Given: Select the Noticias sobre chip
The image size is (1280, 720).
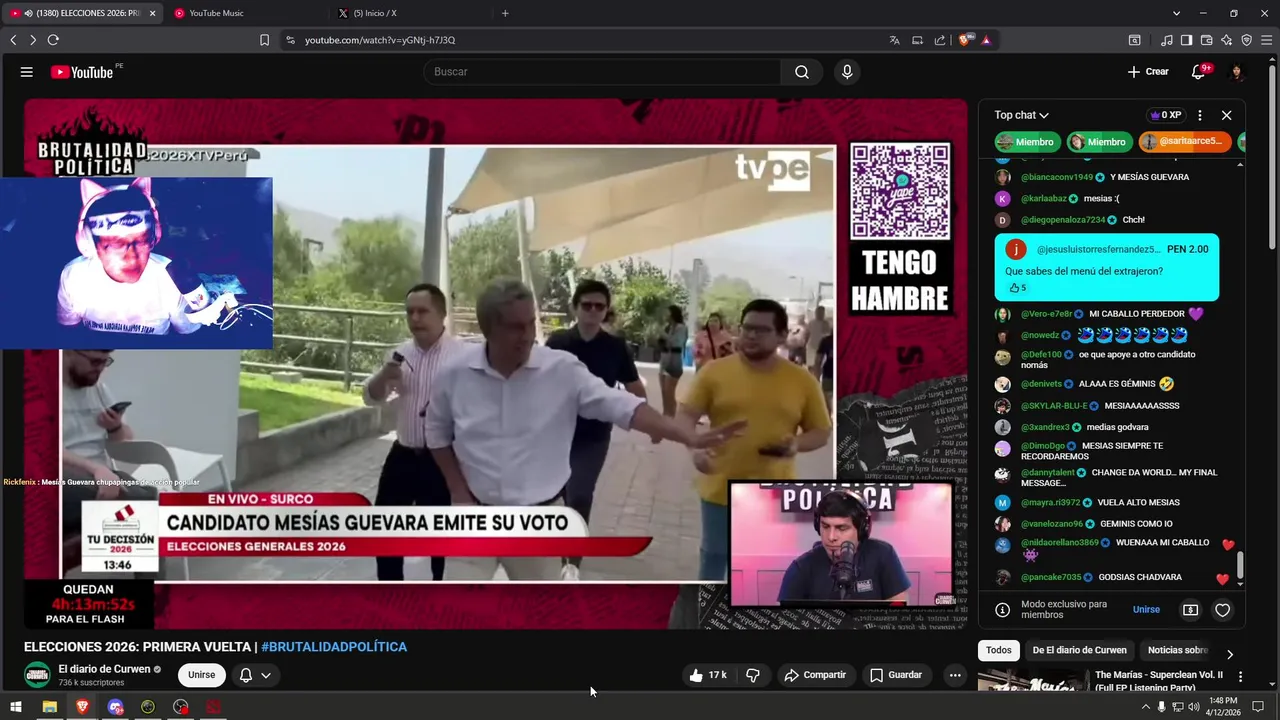Looking at the screenshot, I should (x=1178, y=650).
